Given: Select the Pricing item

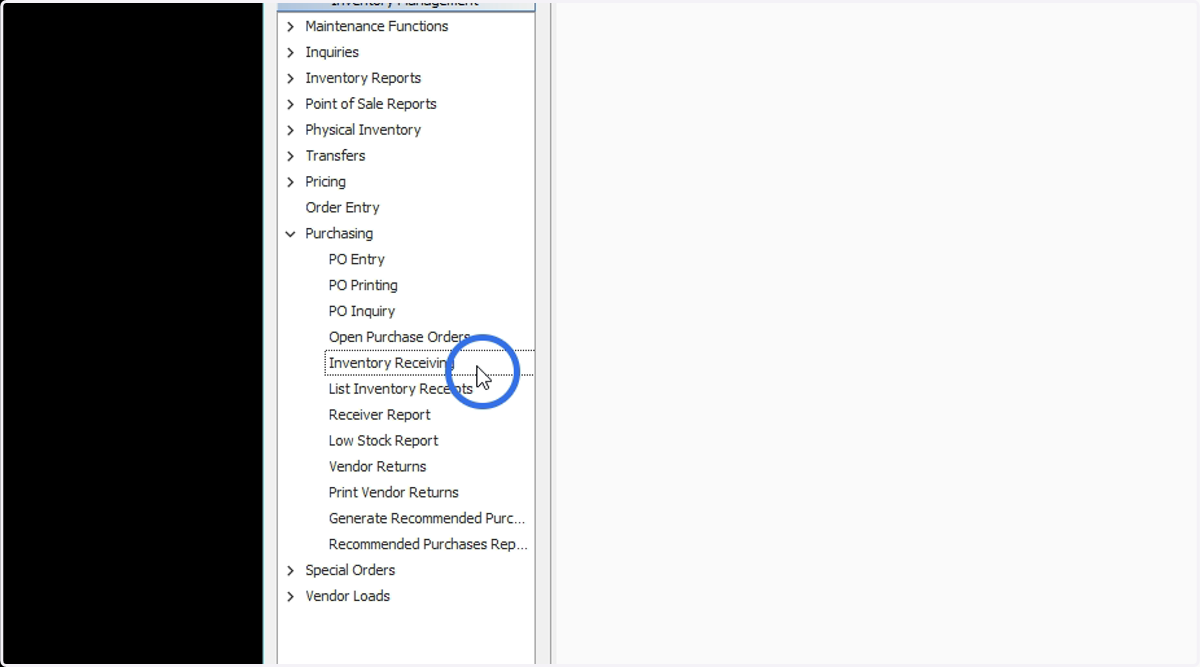Looking at the screenshot, I should tap(325, 182).
